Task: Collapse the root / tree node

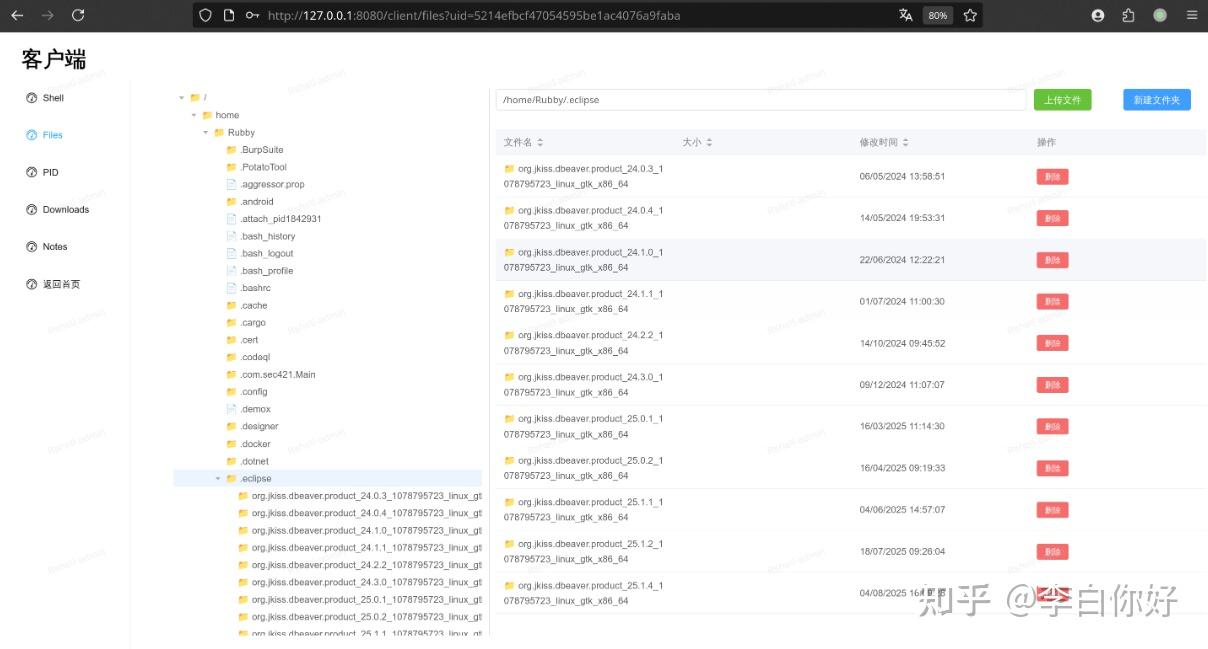Action: pos(182,98)
